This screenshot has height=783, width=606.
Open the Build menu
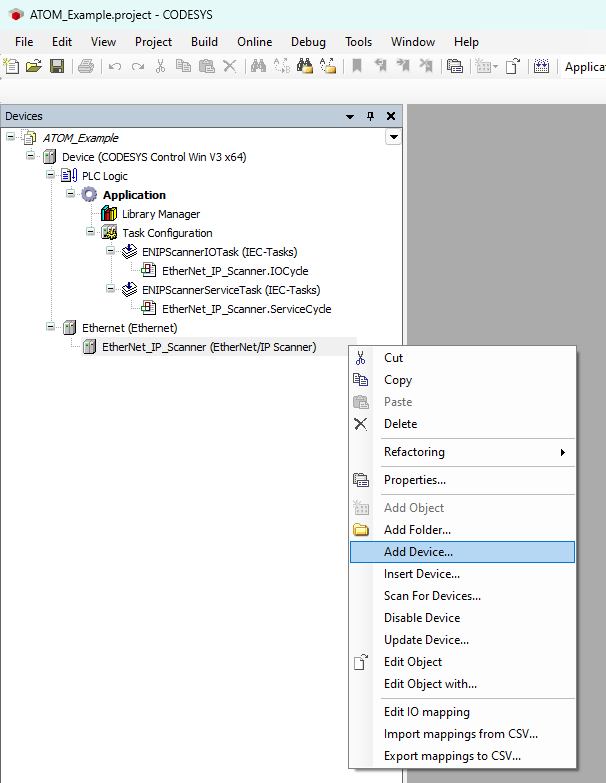tap(204, 42)
